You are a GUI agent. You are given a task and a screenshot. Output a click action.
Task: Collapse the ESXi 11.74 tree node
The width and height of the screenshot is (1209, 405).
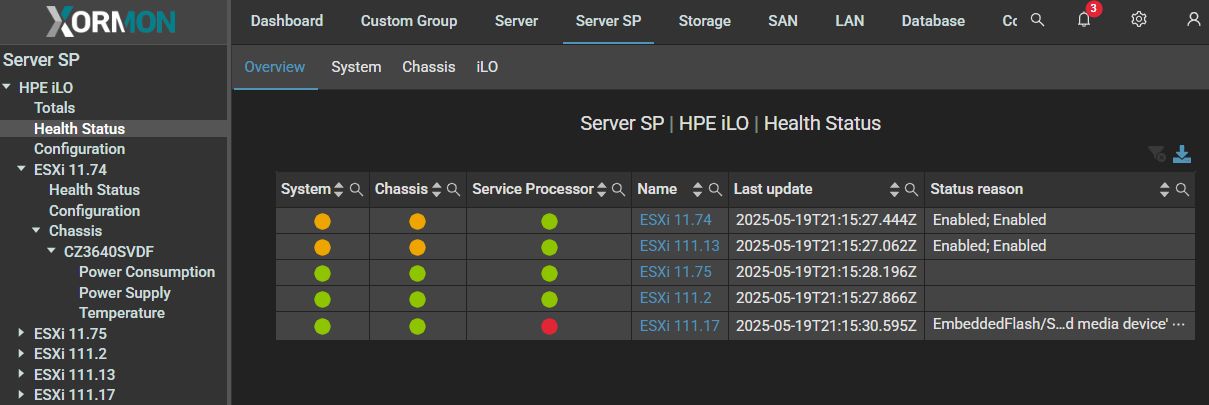pyautogui.click(x=21, y=169)
